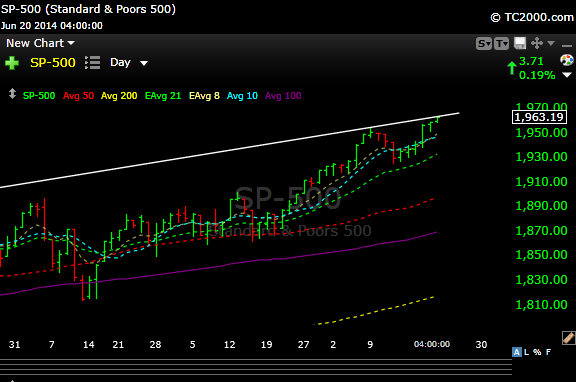
Task: Click the 30 date axis label
Action: point(481,345)
